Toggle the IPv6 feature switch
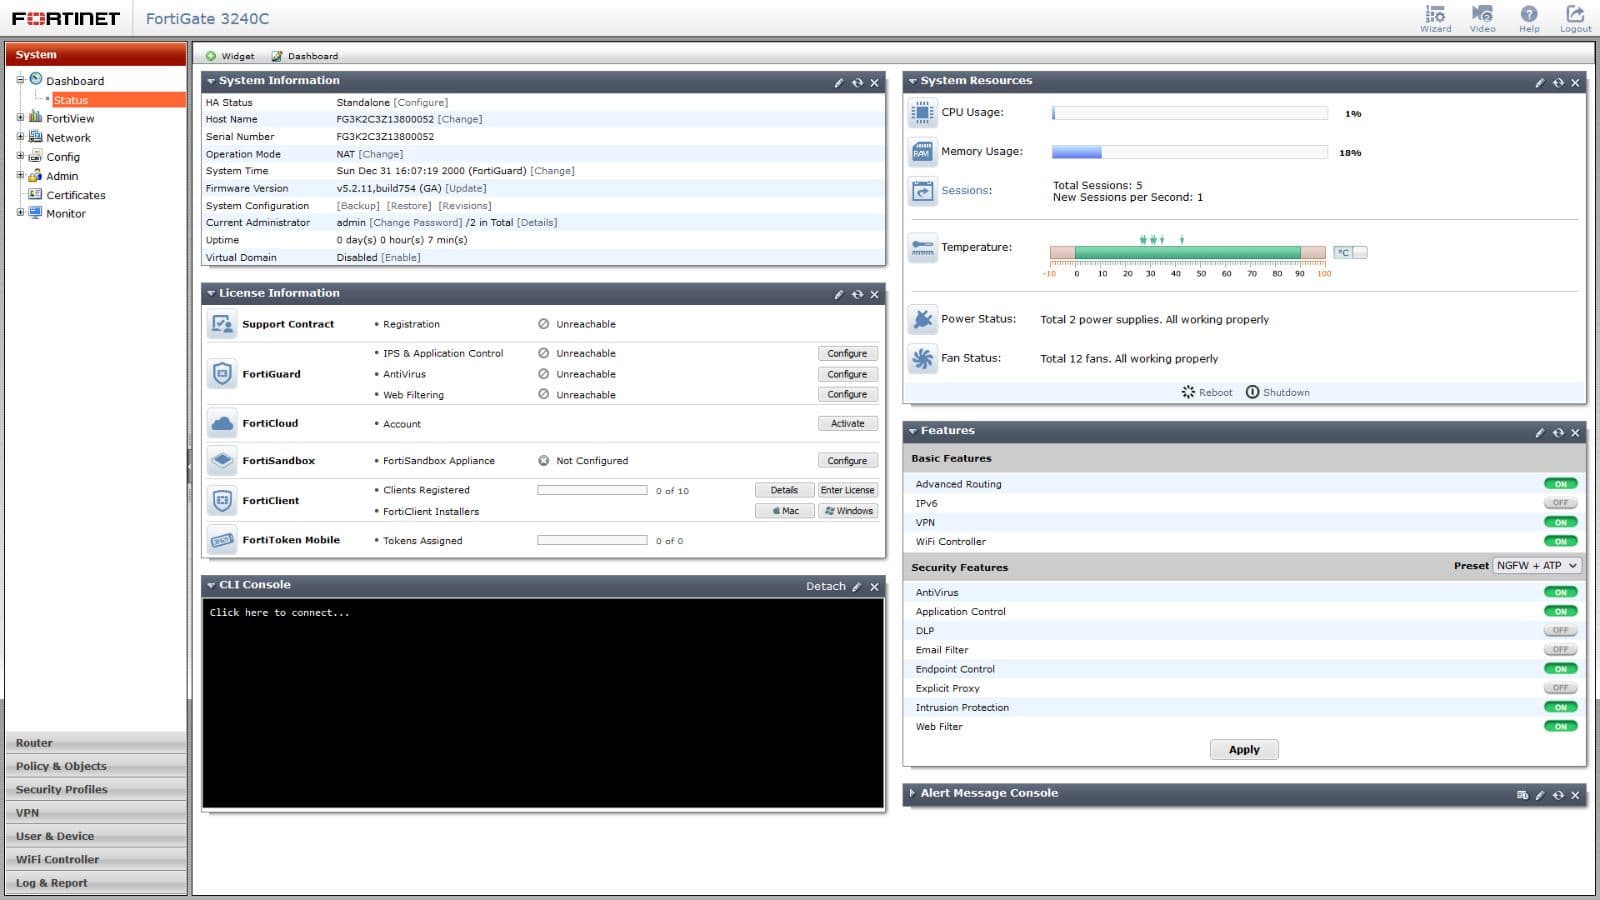The width and height of the screenshot is (1600, 900). [x=1560, y=503]
